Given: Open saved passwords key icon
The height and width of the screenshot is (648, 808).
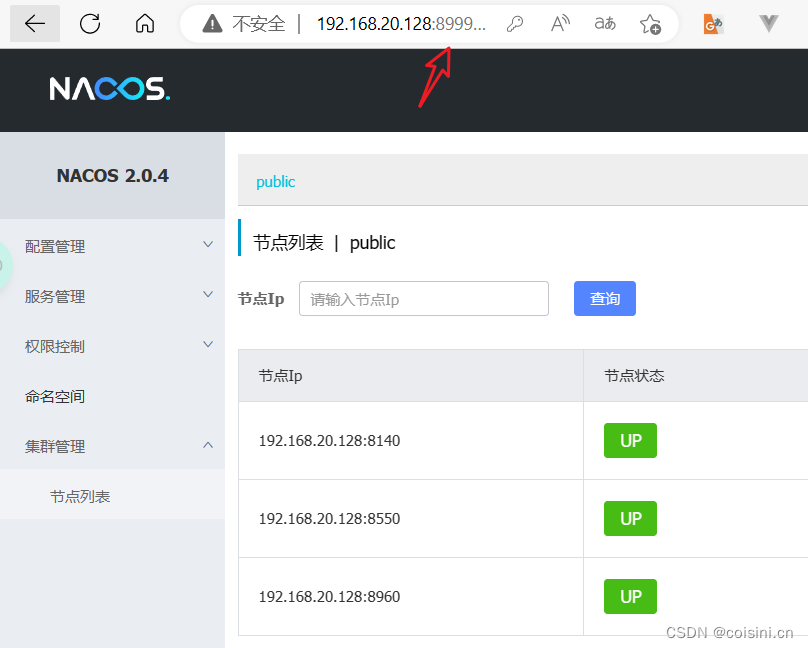Looking at the screenshot, I should click(x=515, y=24).
